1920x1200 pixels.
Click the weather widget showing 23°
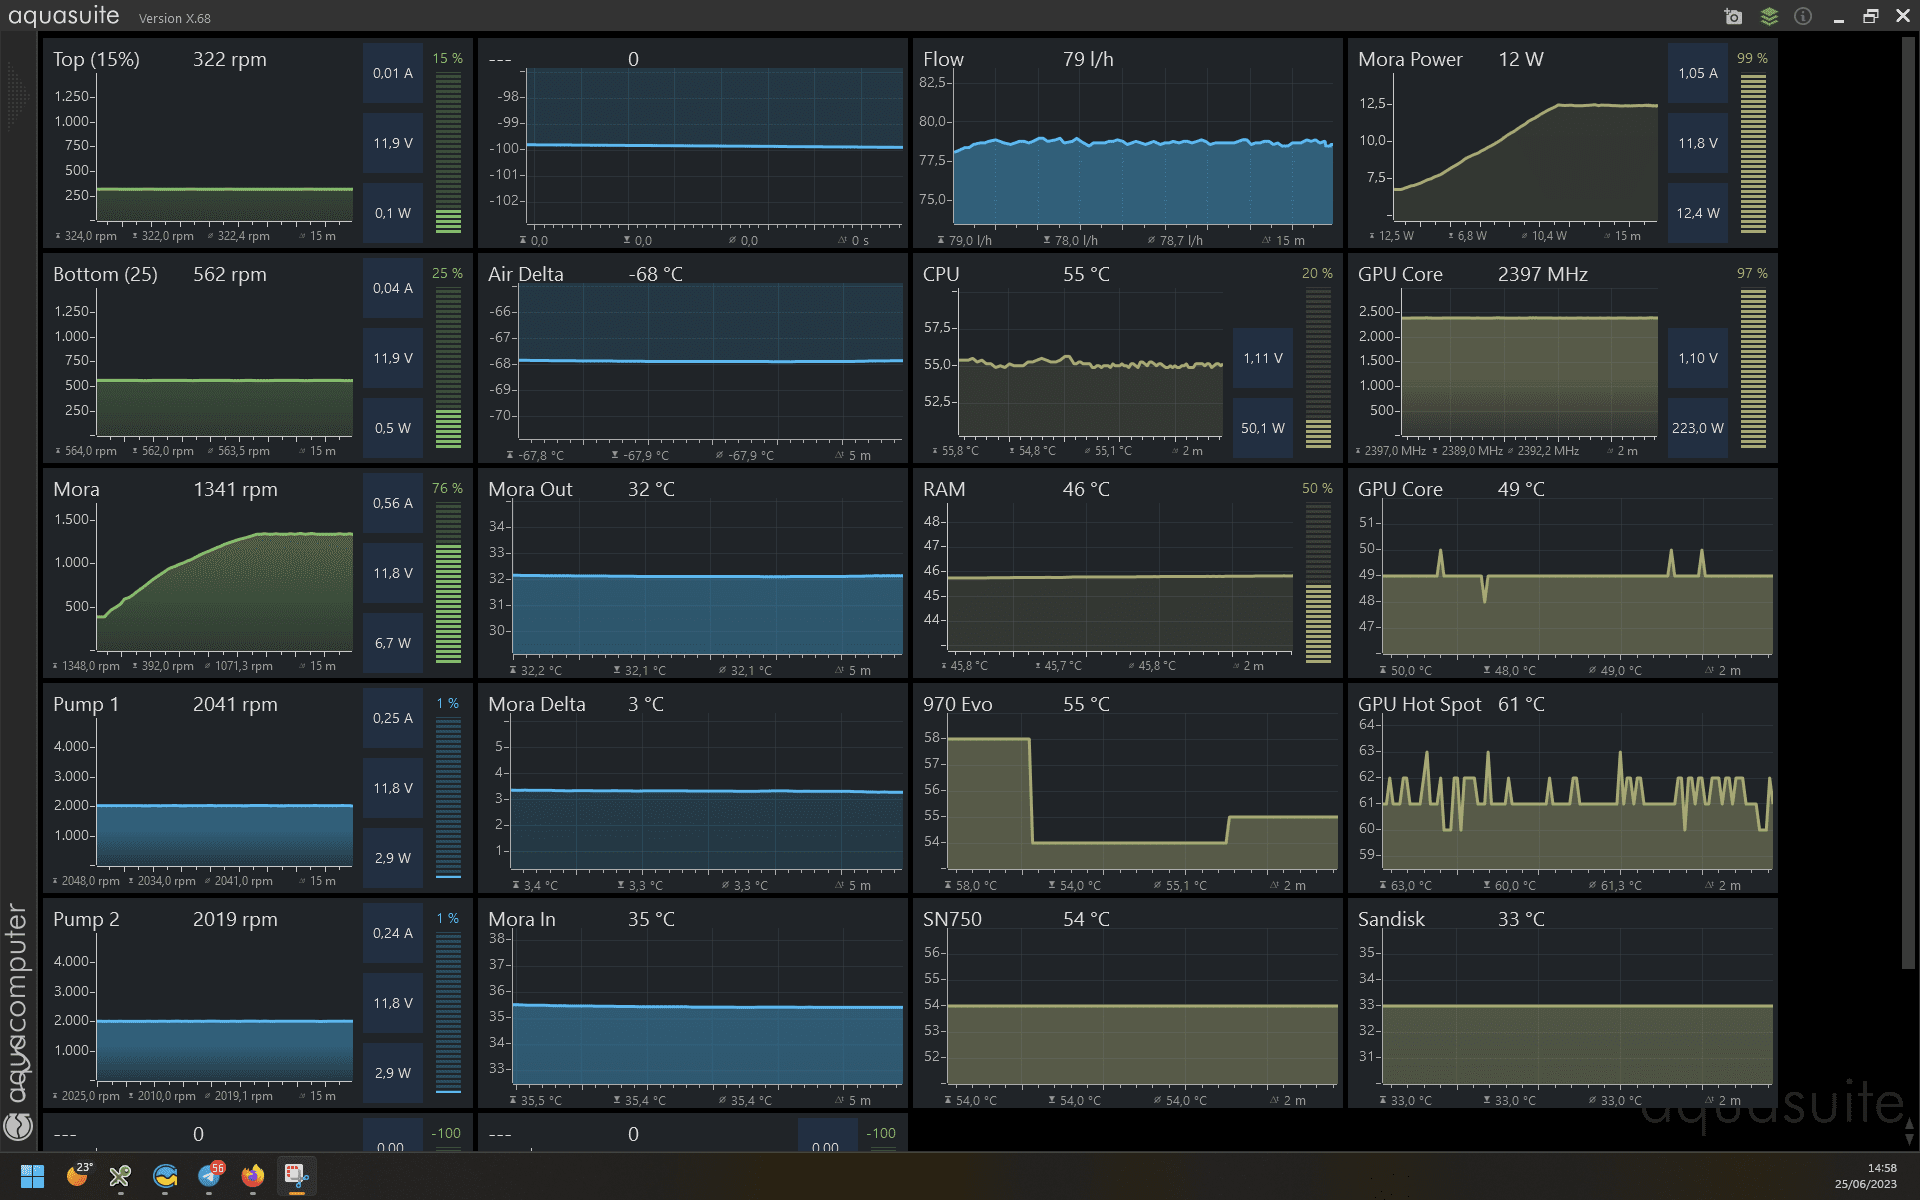click(77, 1176)
